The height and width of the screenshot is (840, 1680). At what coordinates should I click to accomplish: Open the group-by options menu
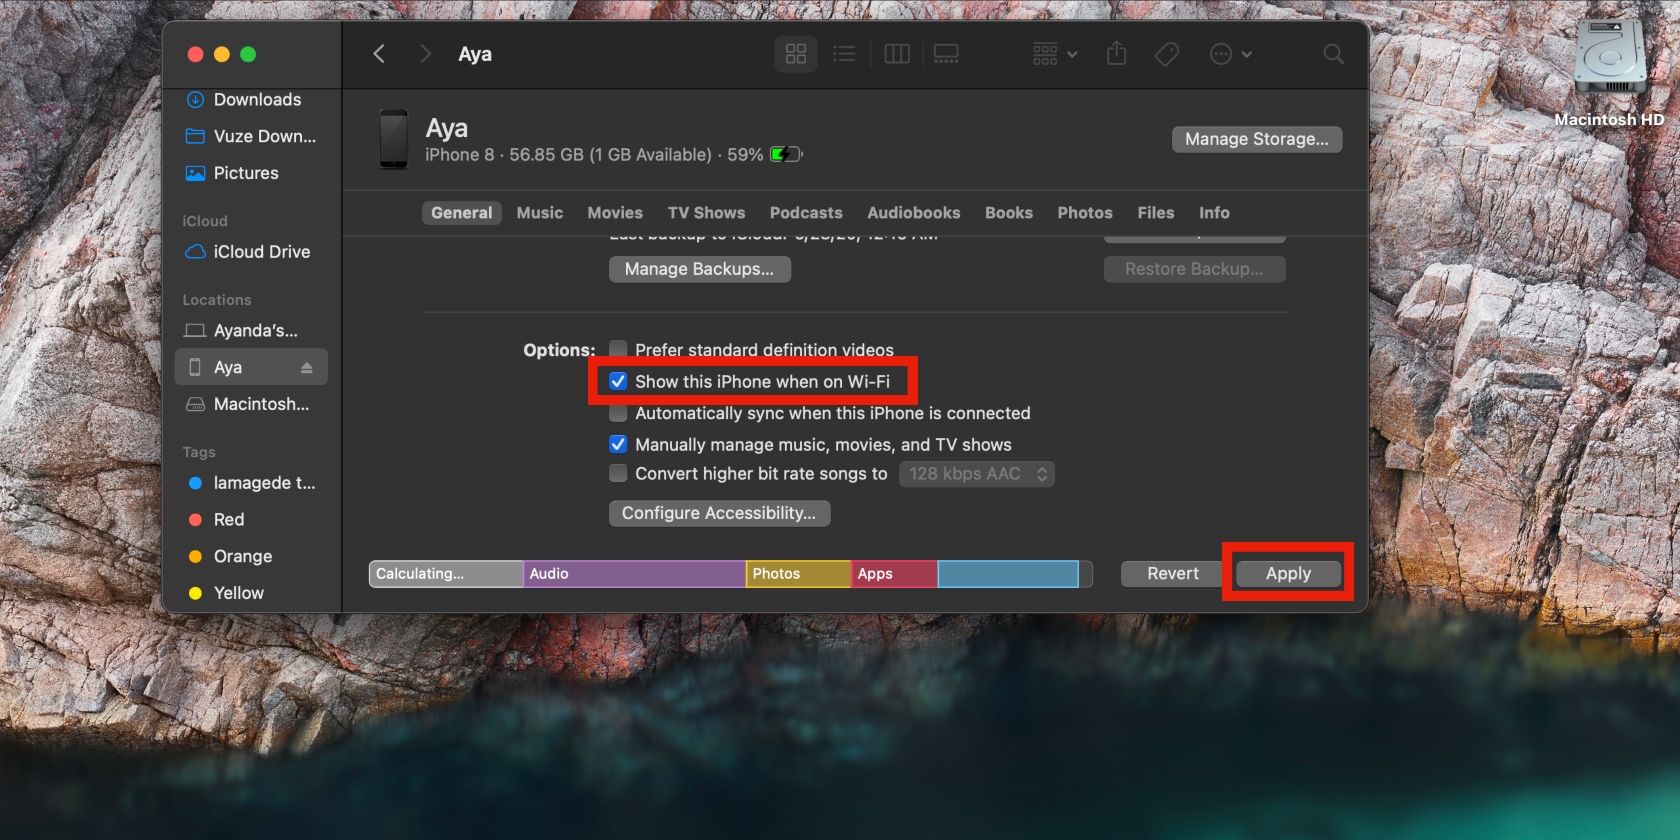[1055, 54]
